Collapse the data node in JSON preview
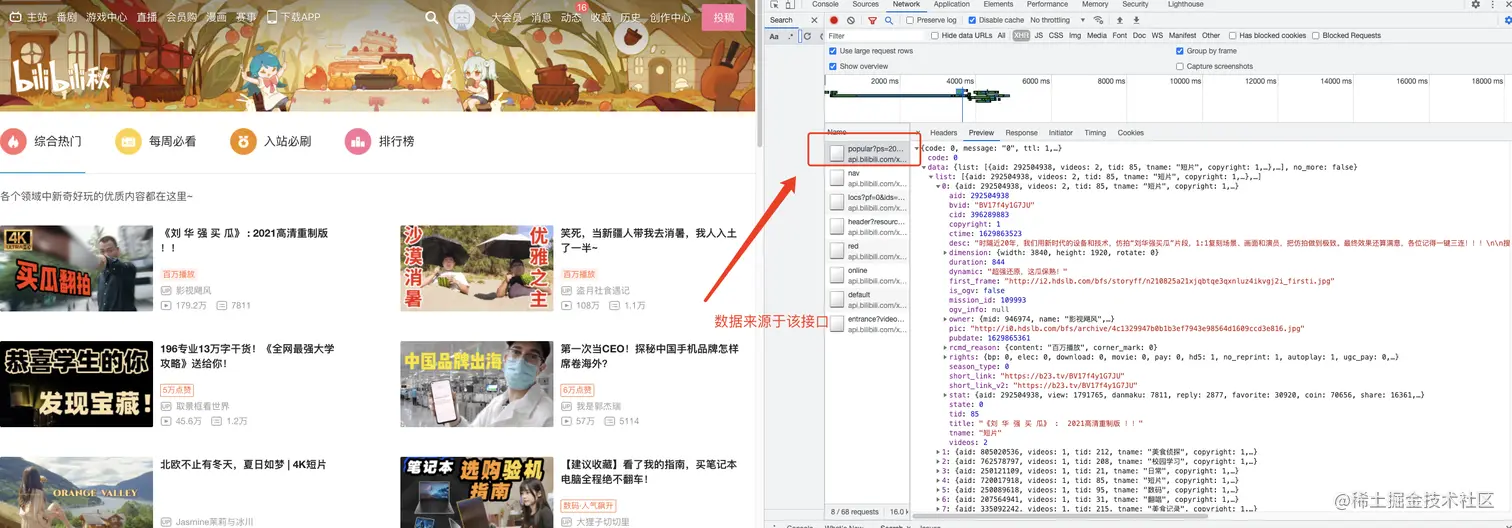This screenshot has width=1512, height=528. [924, 167]
